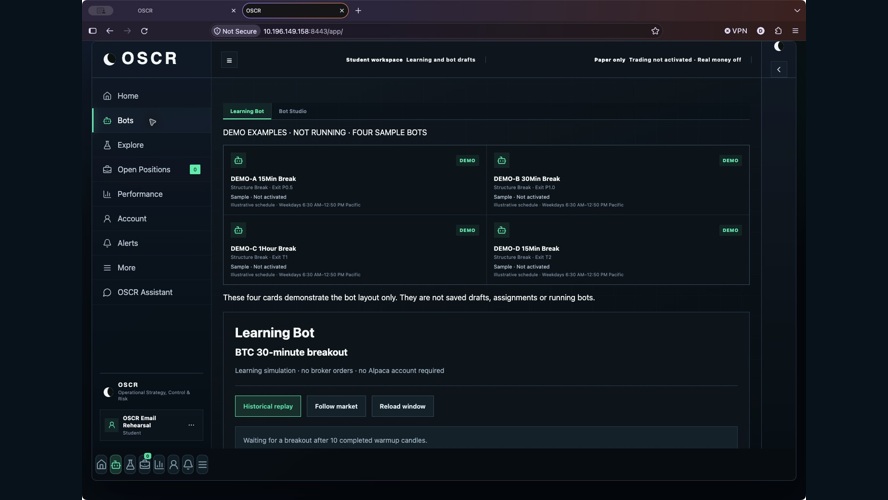888x500 pixels.
Task: Open the hamburger more icon in bottom dock
Action: point(202,464)
